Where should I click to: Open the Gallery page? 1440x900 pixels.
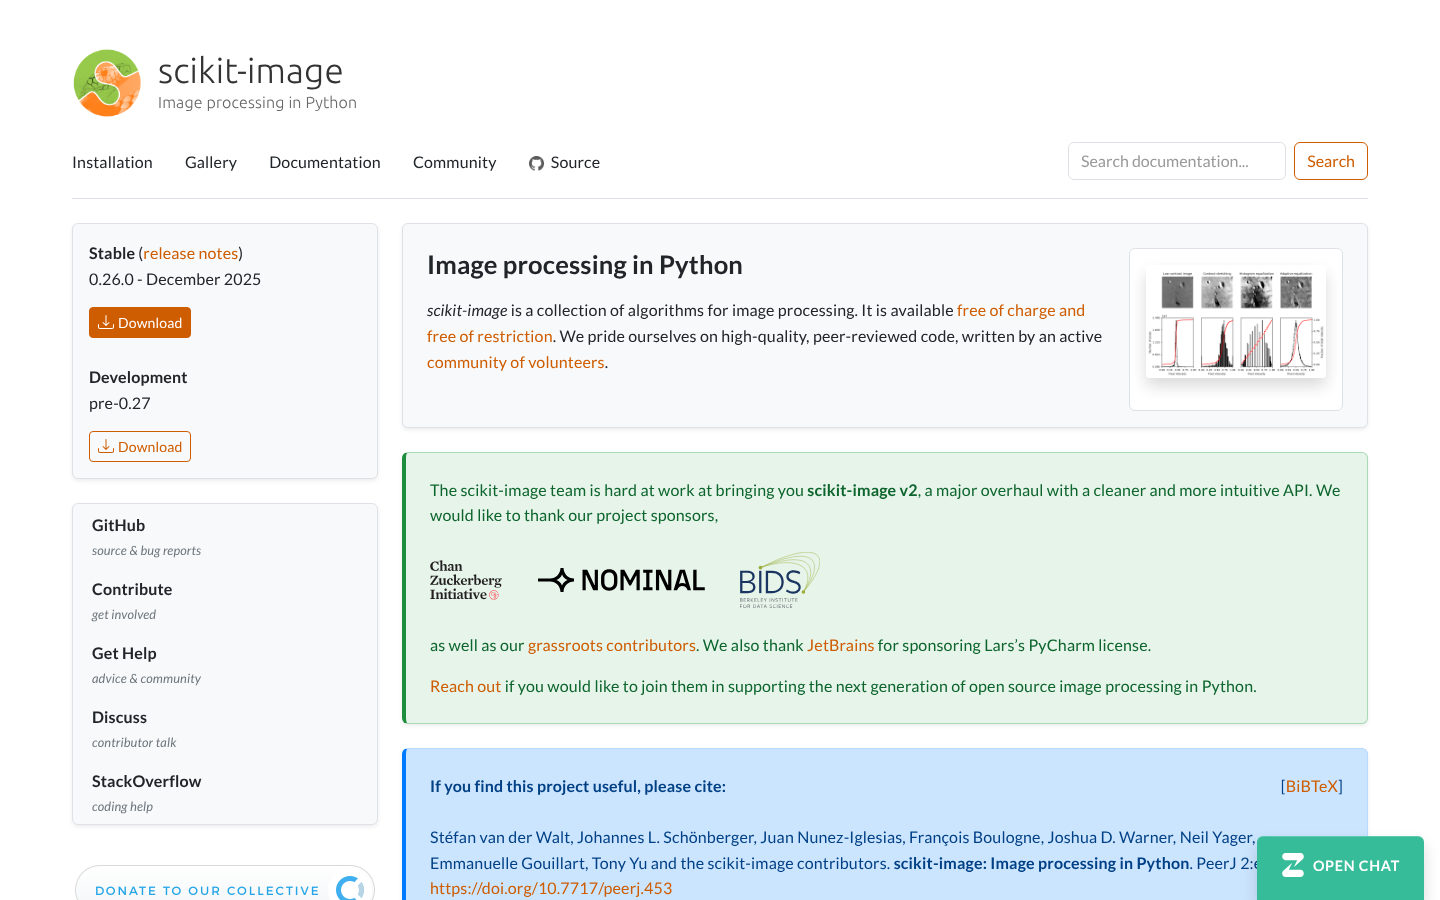pos(211,162)
